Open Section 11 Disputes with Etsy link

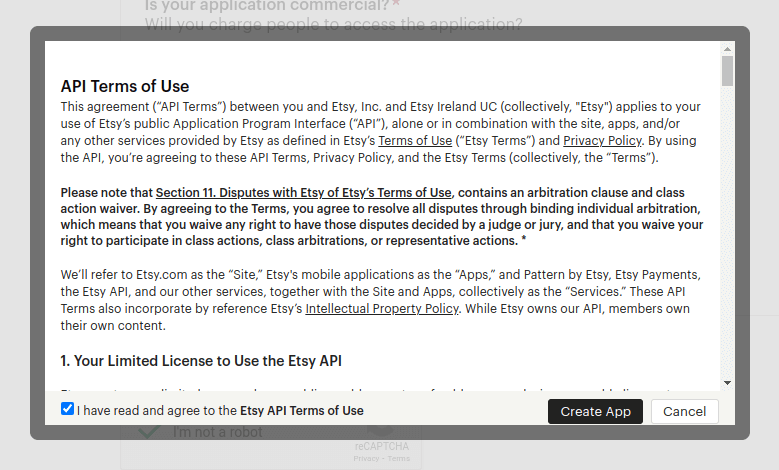tap(304, 192)
